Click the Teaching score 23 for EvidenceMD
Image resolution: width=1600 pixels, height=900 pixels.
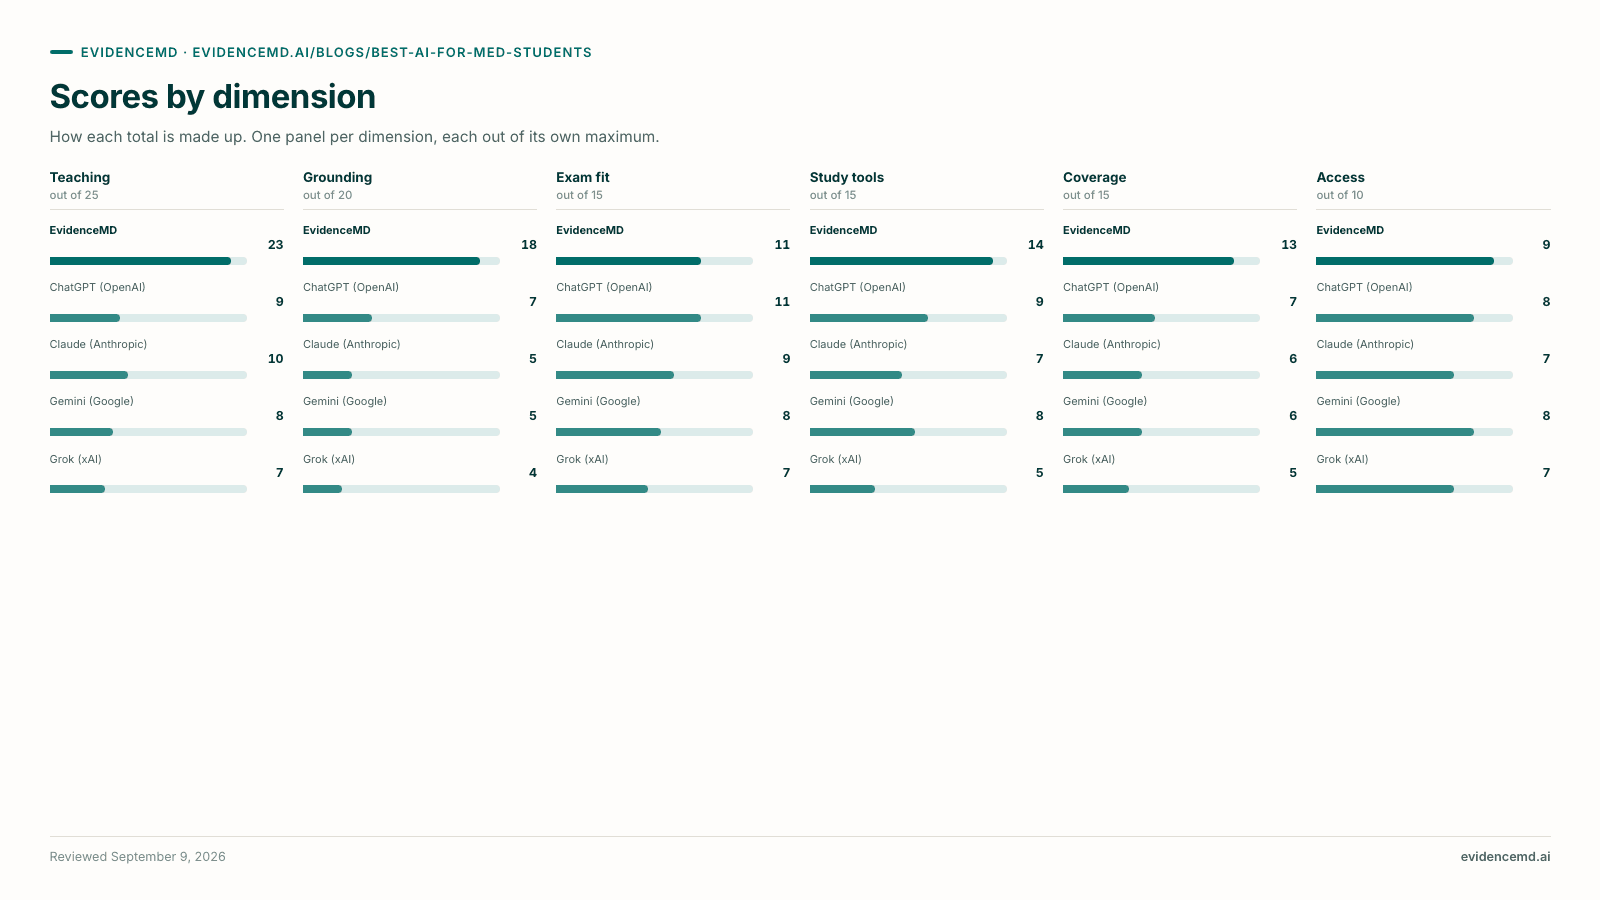pos(275,245)
